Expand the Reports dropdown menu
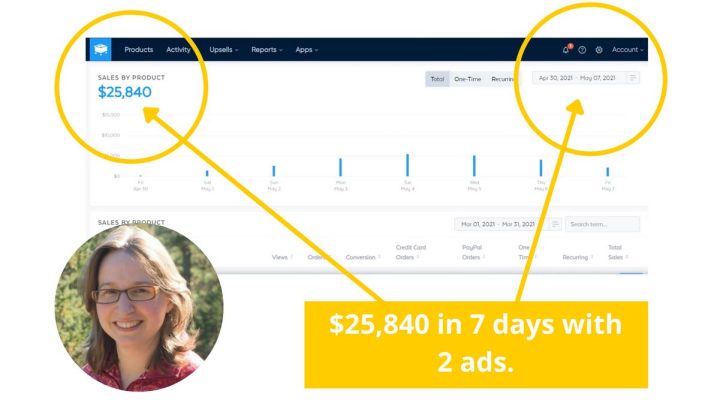 [267, 49]
